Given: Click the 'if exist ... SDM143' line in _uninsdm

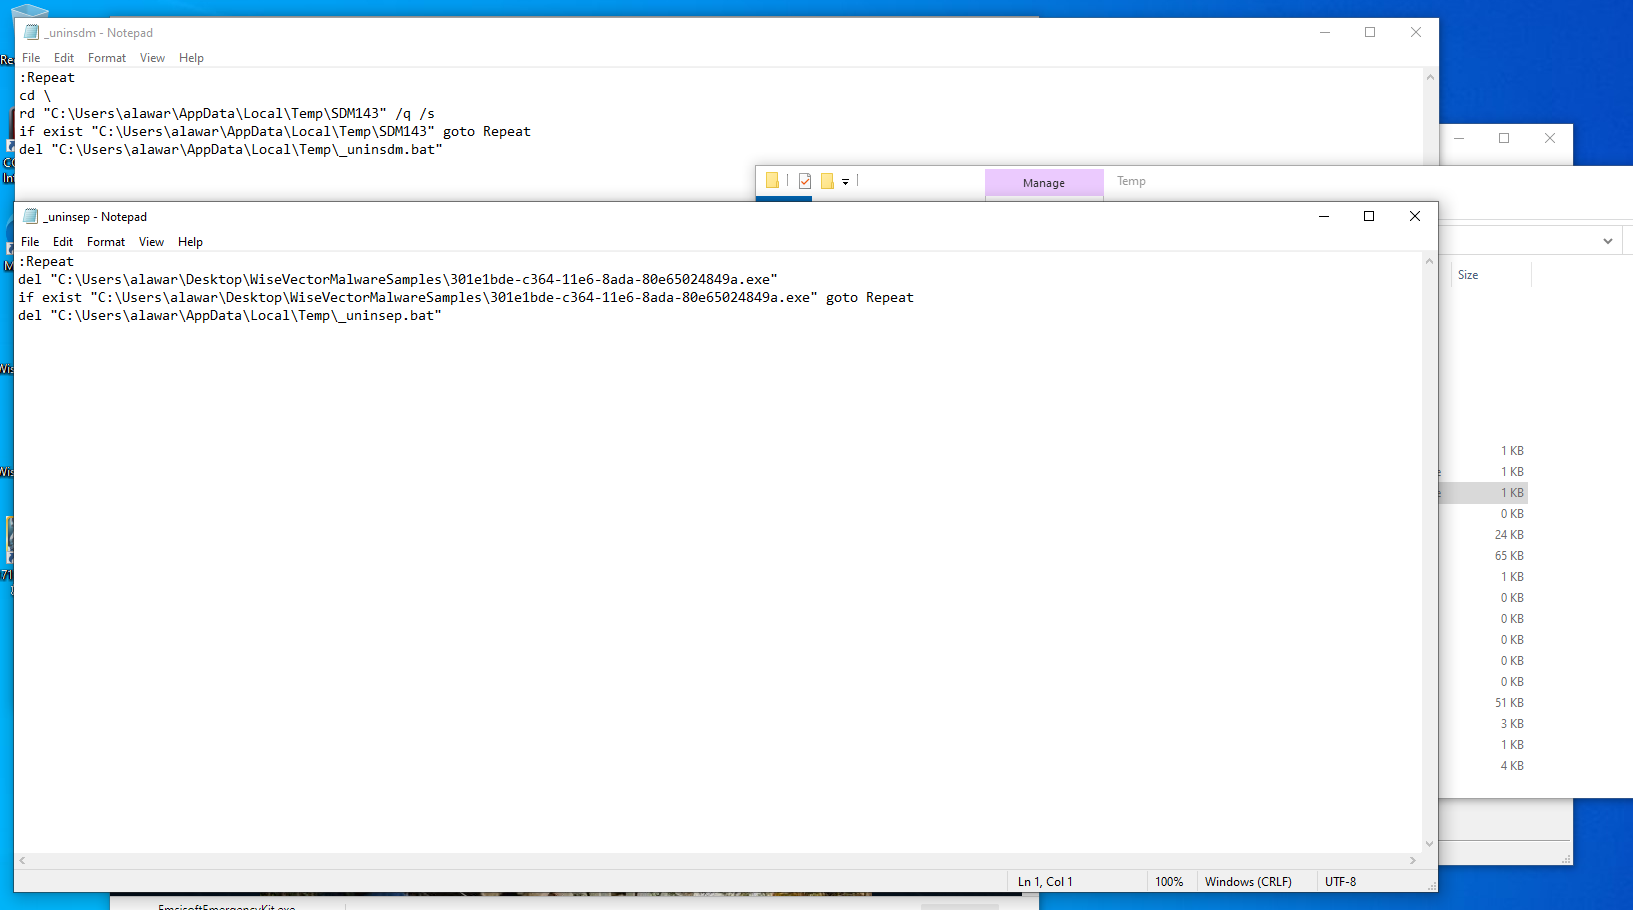Looking at the screenshot, I should tap(275, 132).
